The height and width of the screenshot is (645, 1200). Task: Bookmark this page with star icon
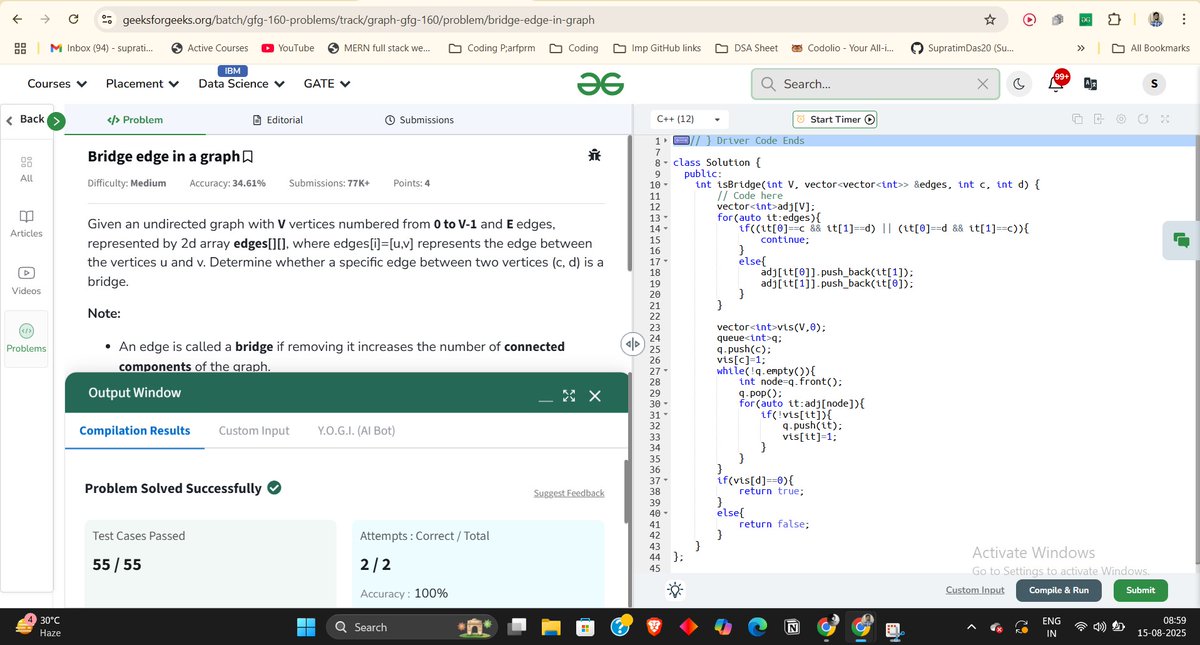pos(990,19)
